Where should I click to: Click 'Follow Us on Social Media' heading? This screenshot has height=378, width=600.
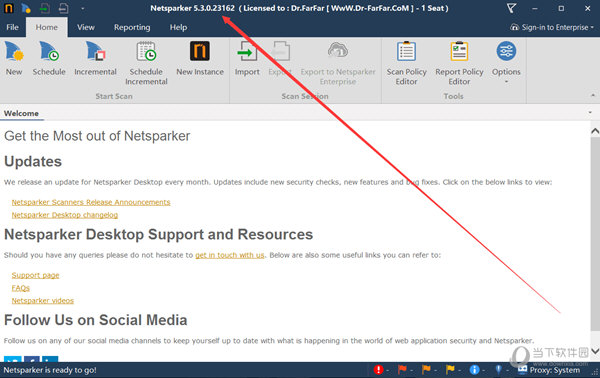96,320
